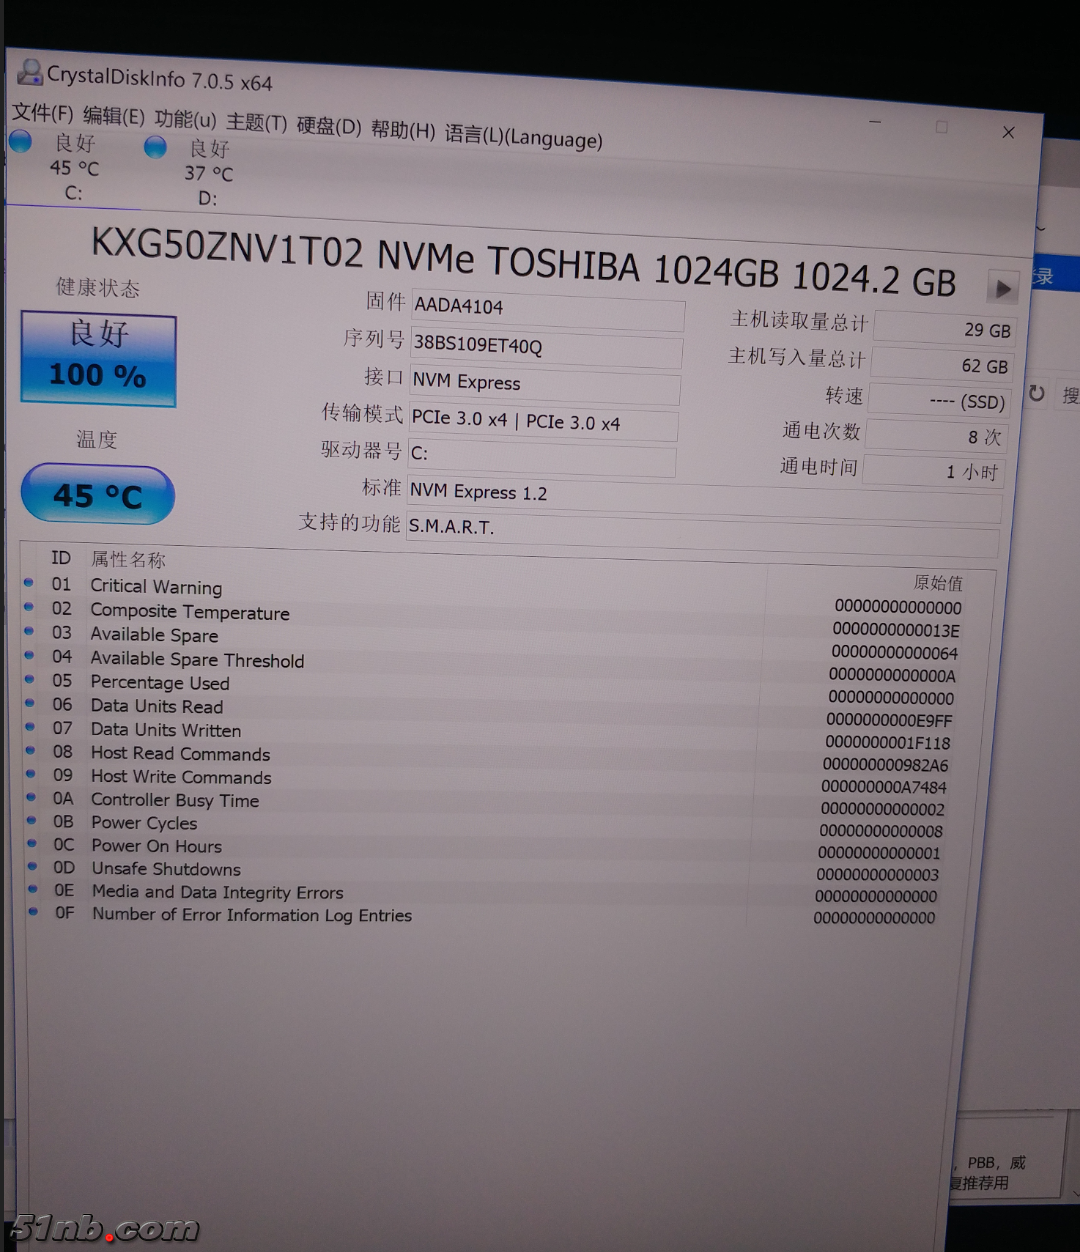Click transfer mode field PCIe 3.0 x4
The image size is (1080, 1252).
pyautogui.click(x=544, y=422)
